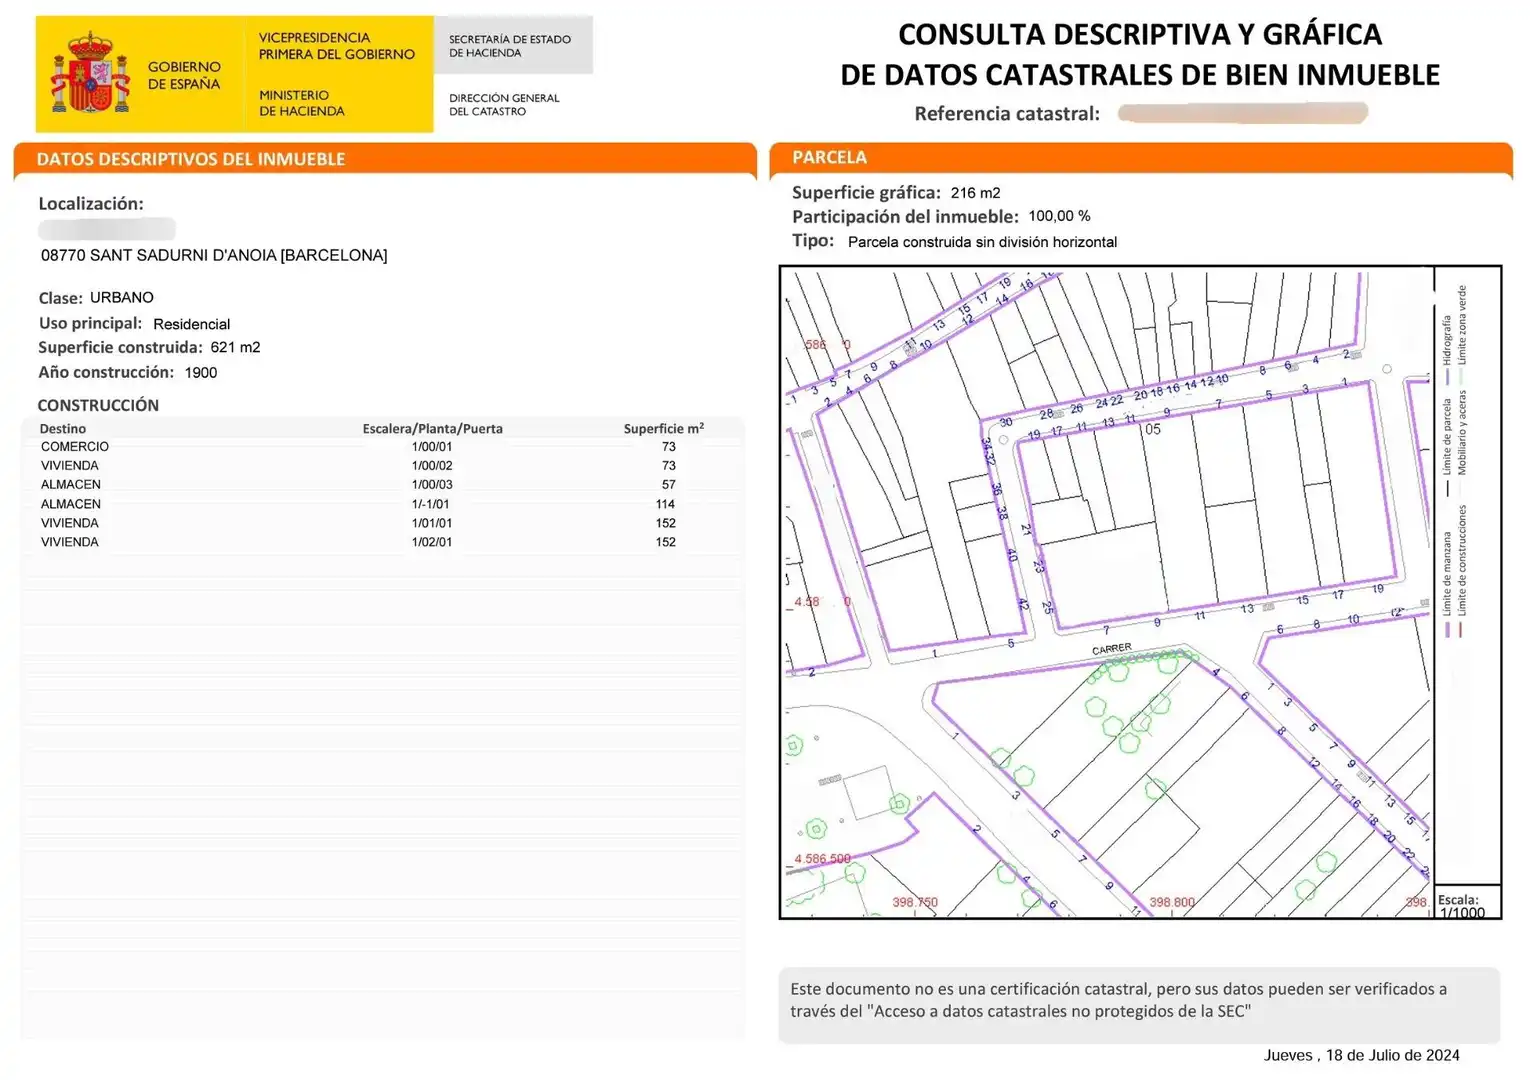Click the 'Límite de parcela' legend entry
1530x1080 pixels.
coord(1447,446)
